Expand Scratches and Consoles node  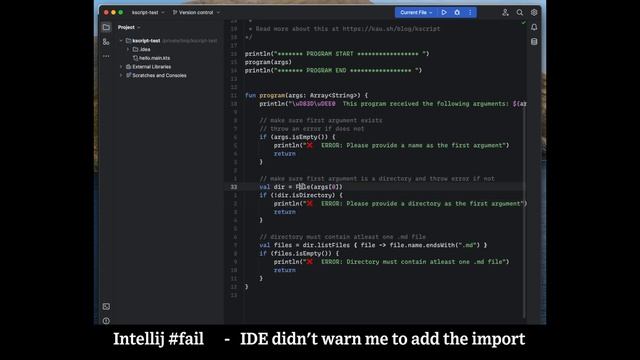coord(121,76)
